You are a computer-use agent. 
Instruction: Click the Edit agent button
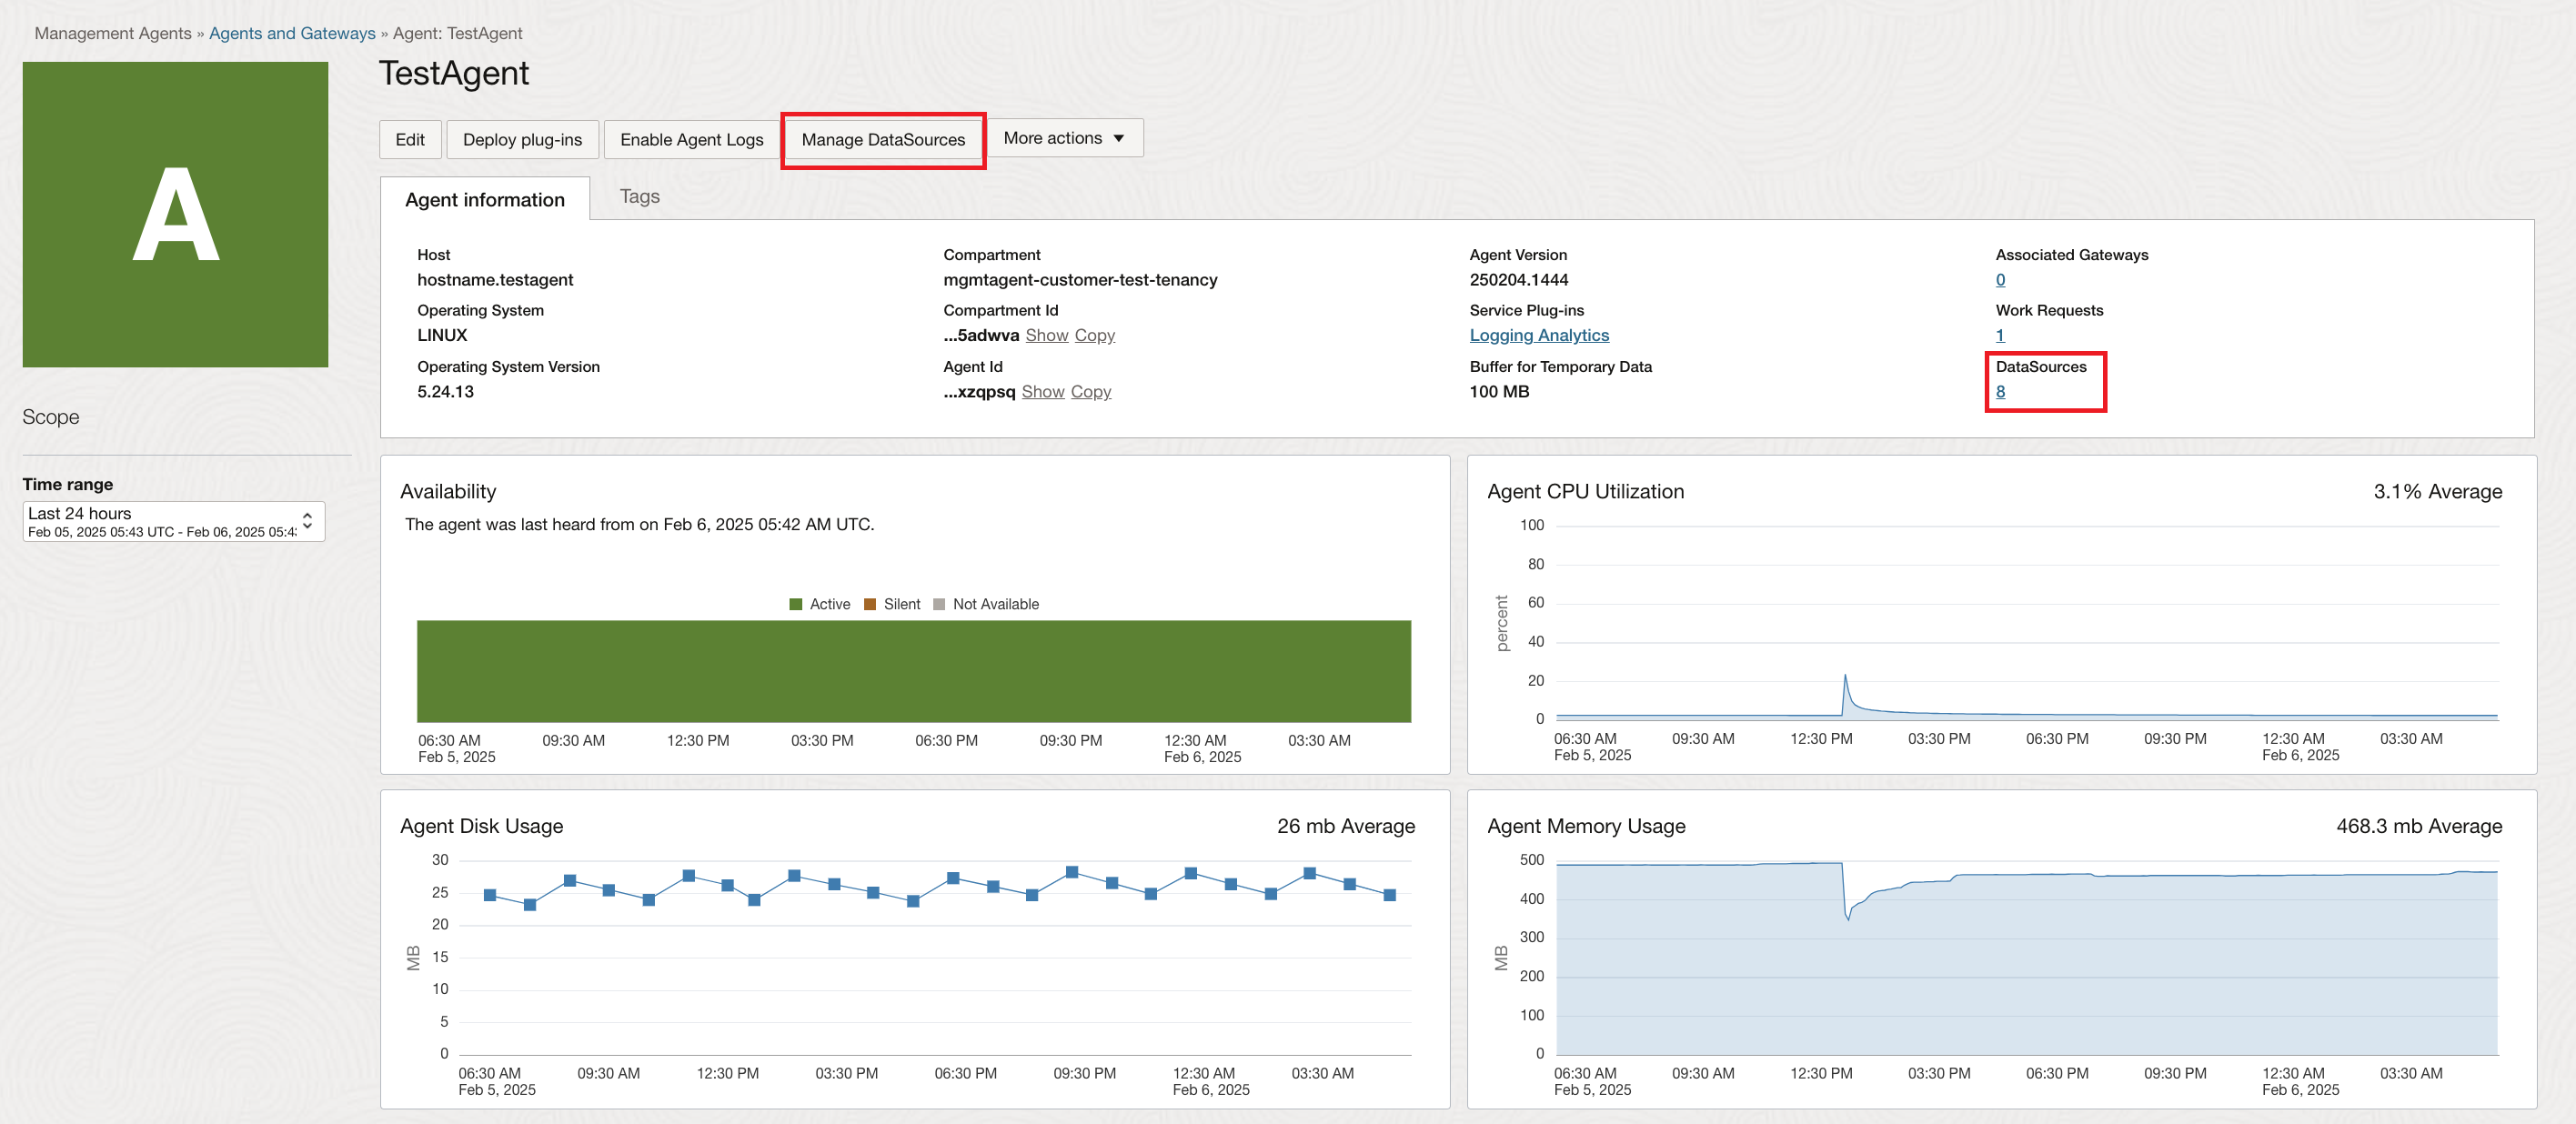coord(408,138)
